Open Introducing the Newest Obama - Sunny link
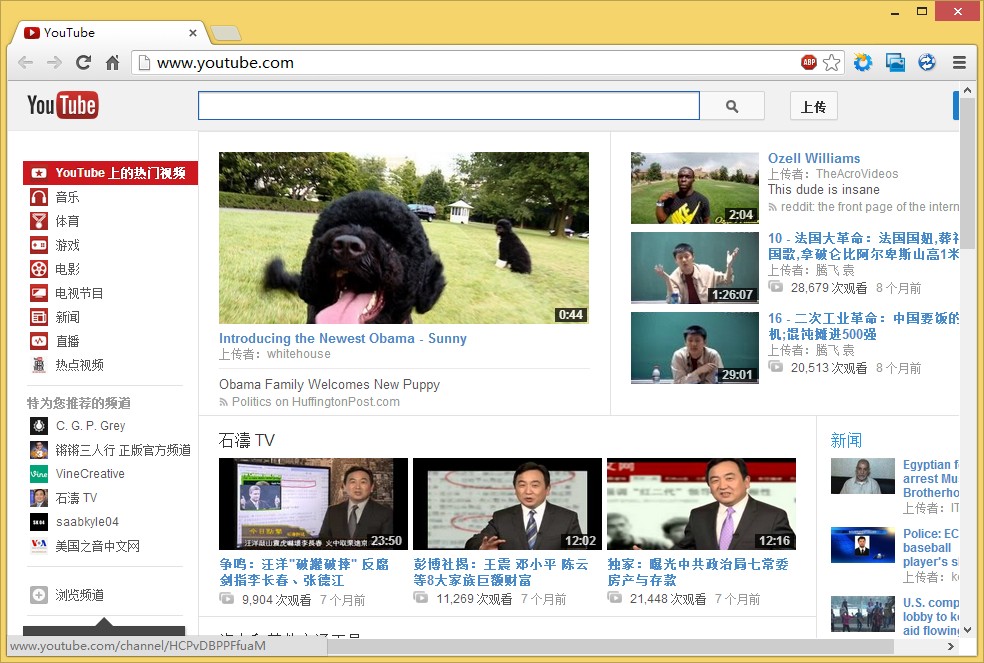The width and height of the screenshot is (984, 663). [343, 338]
